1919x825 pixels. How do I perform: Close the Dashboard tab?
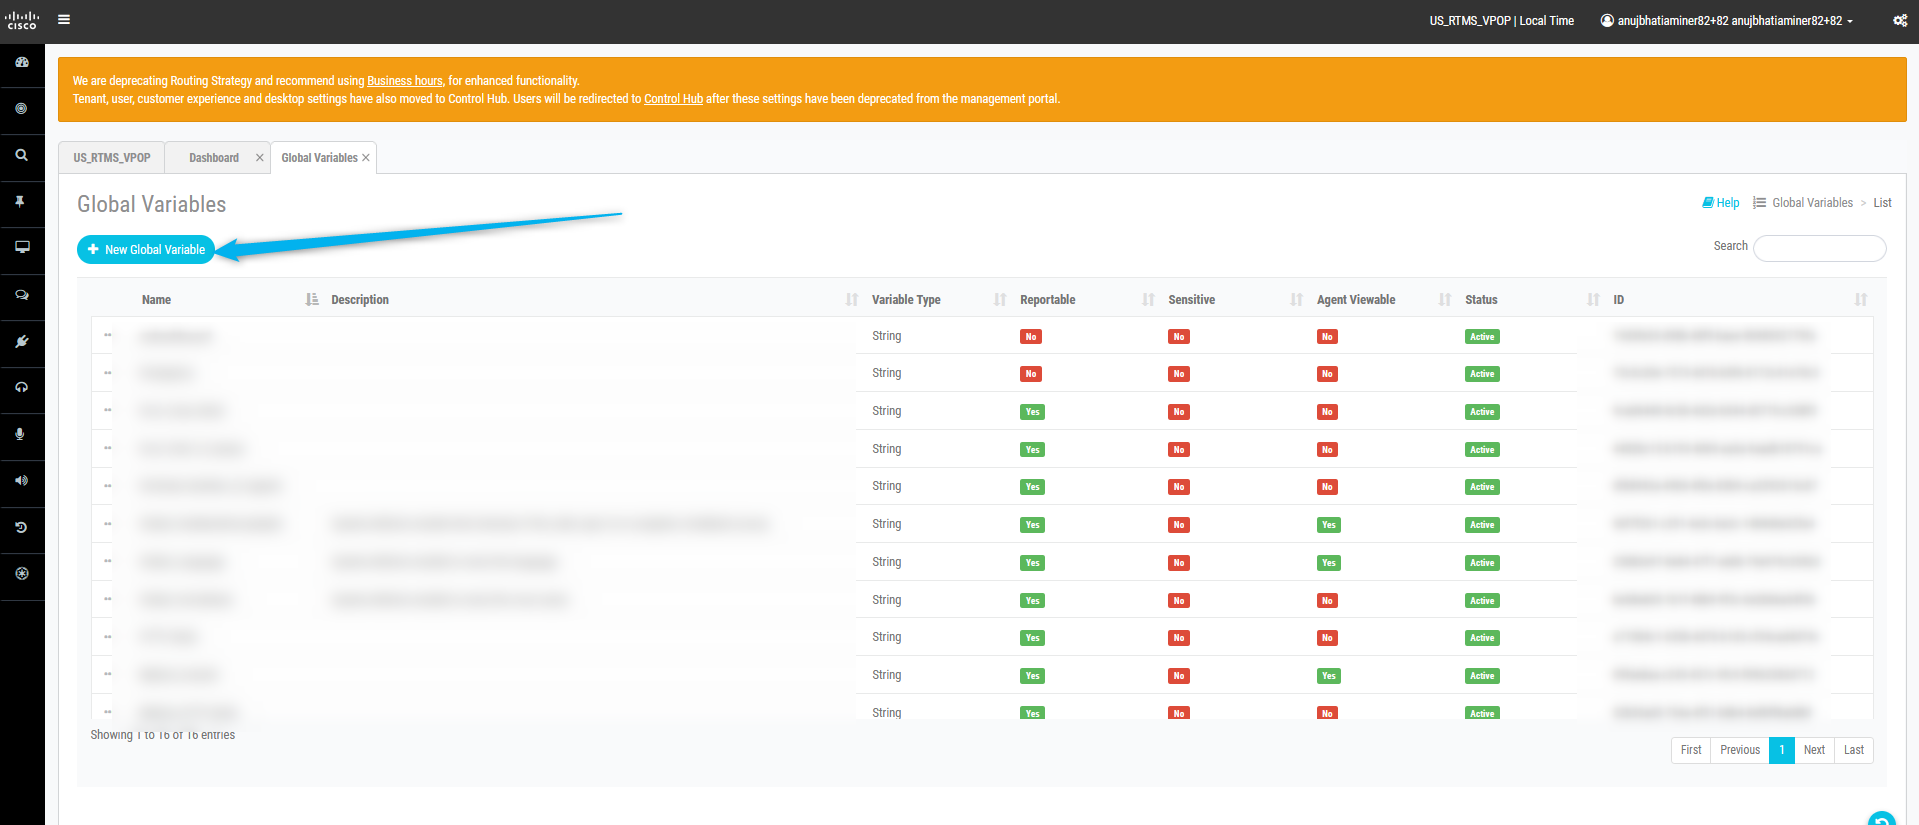[260, 158]
